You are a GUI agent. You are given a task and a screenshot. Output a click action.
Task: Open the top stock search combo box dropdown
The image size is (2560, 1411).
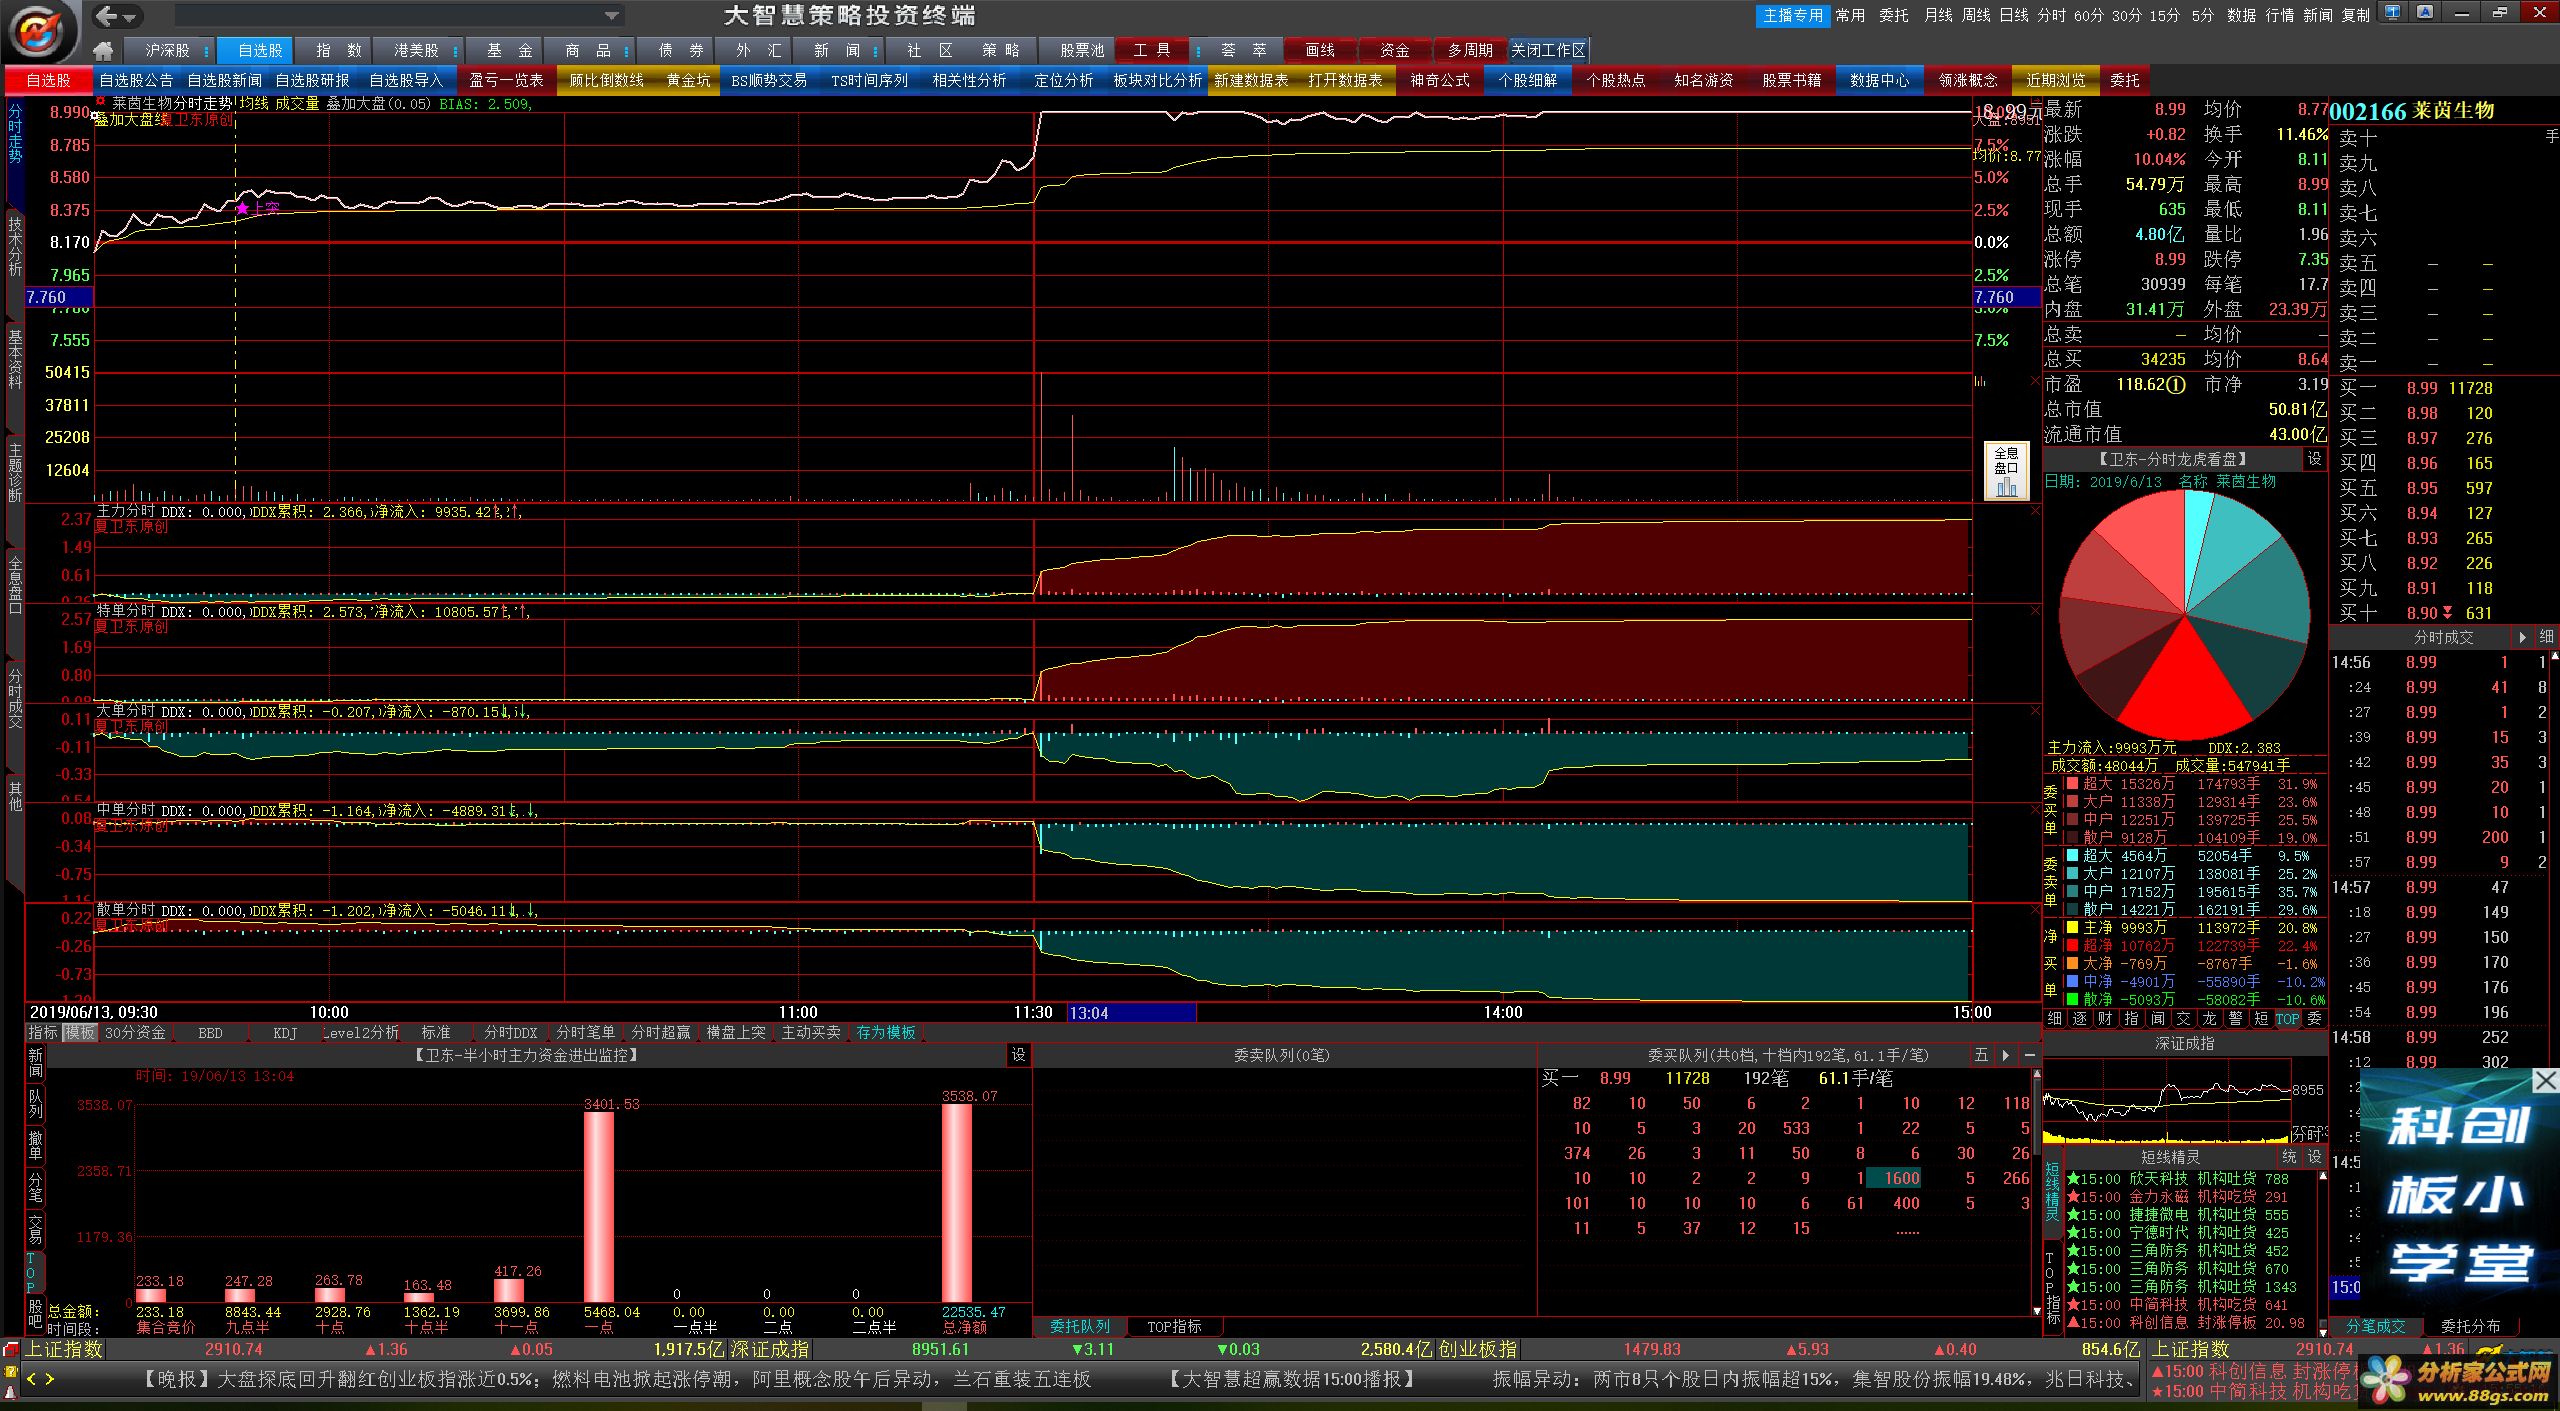tap(611, 15)
